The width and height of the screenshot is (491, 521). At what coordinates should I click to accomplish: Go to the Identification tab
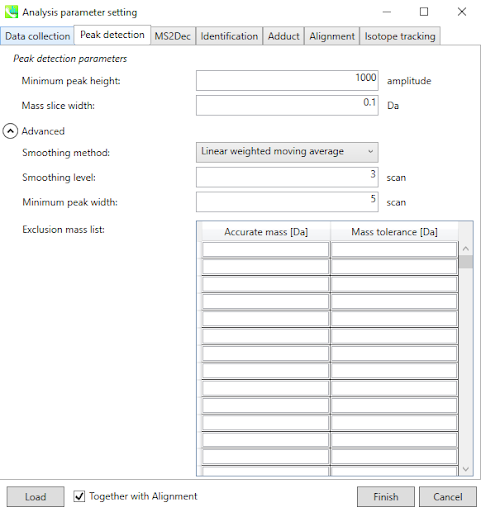[x=229, y=36]
